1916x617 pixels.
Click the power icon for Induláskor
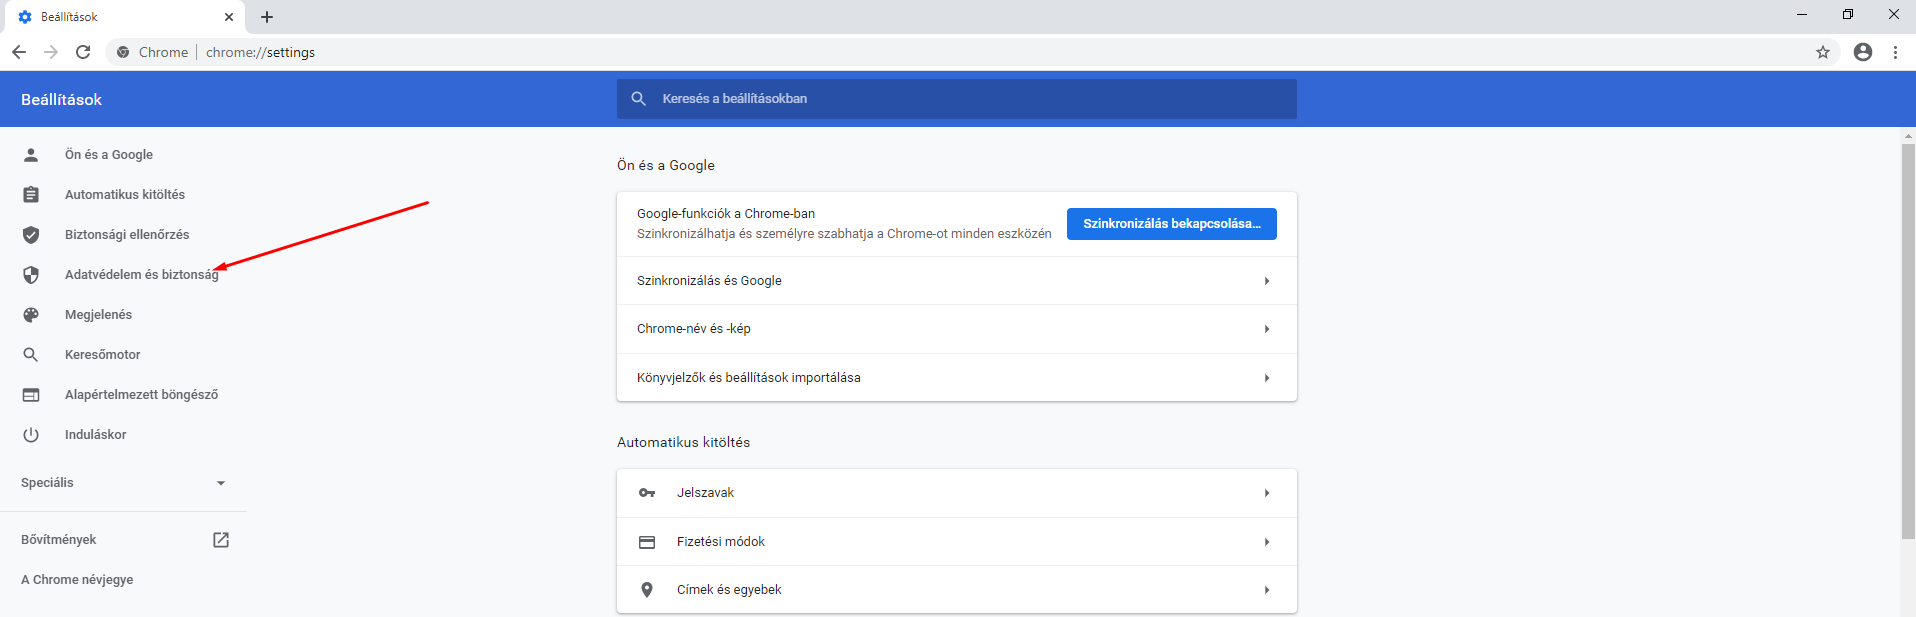[31, 435]
